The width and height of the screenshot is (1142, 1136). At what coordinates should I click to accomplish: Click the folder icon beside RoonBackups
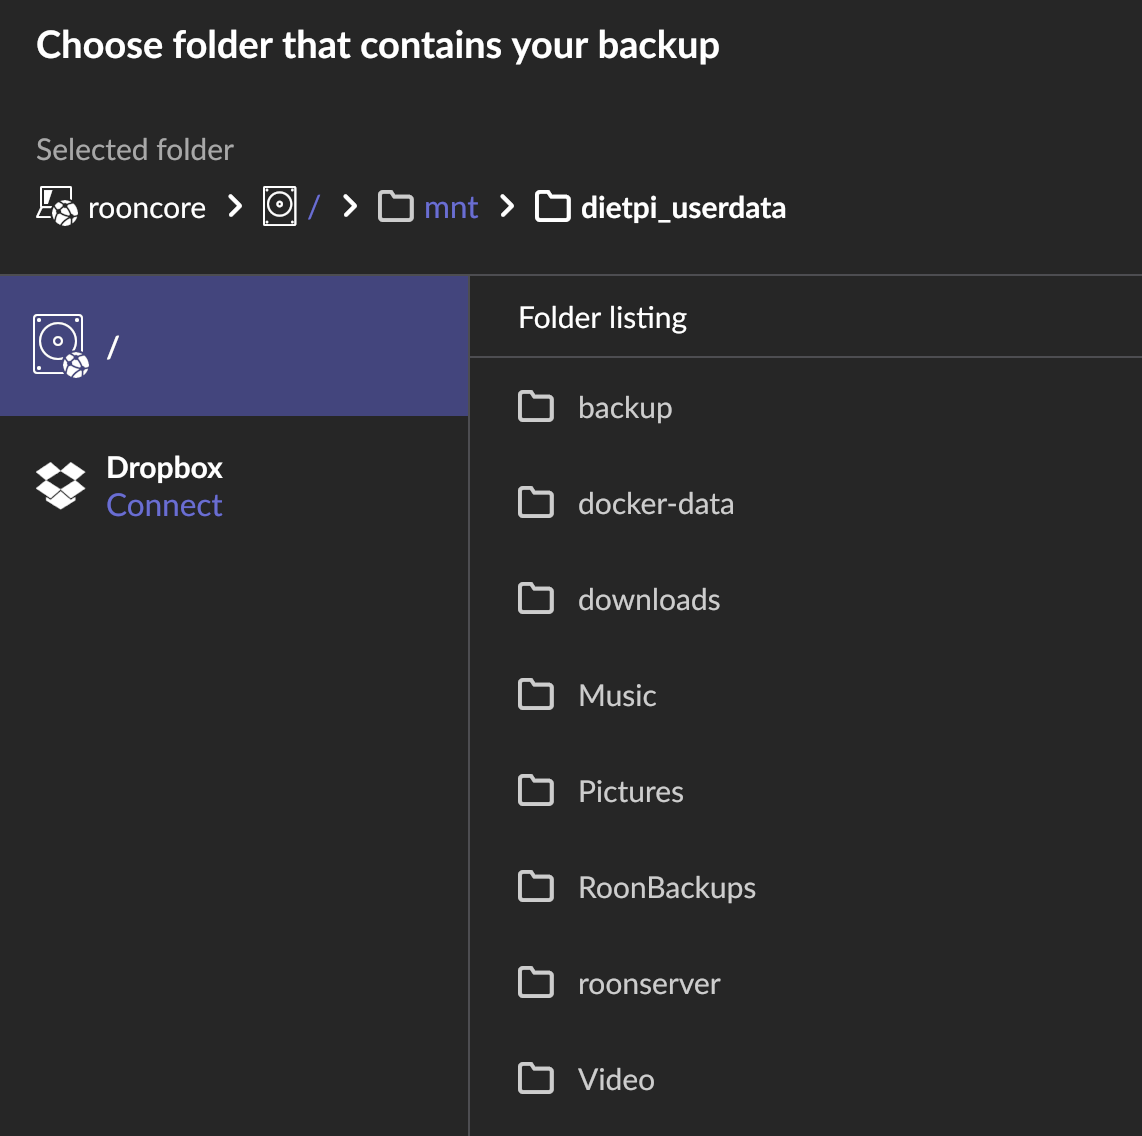pyautogui.click(x=536, y=887)
